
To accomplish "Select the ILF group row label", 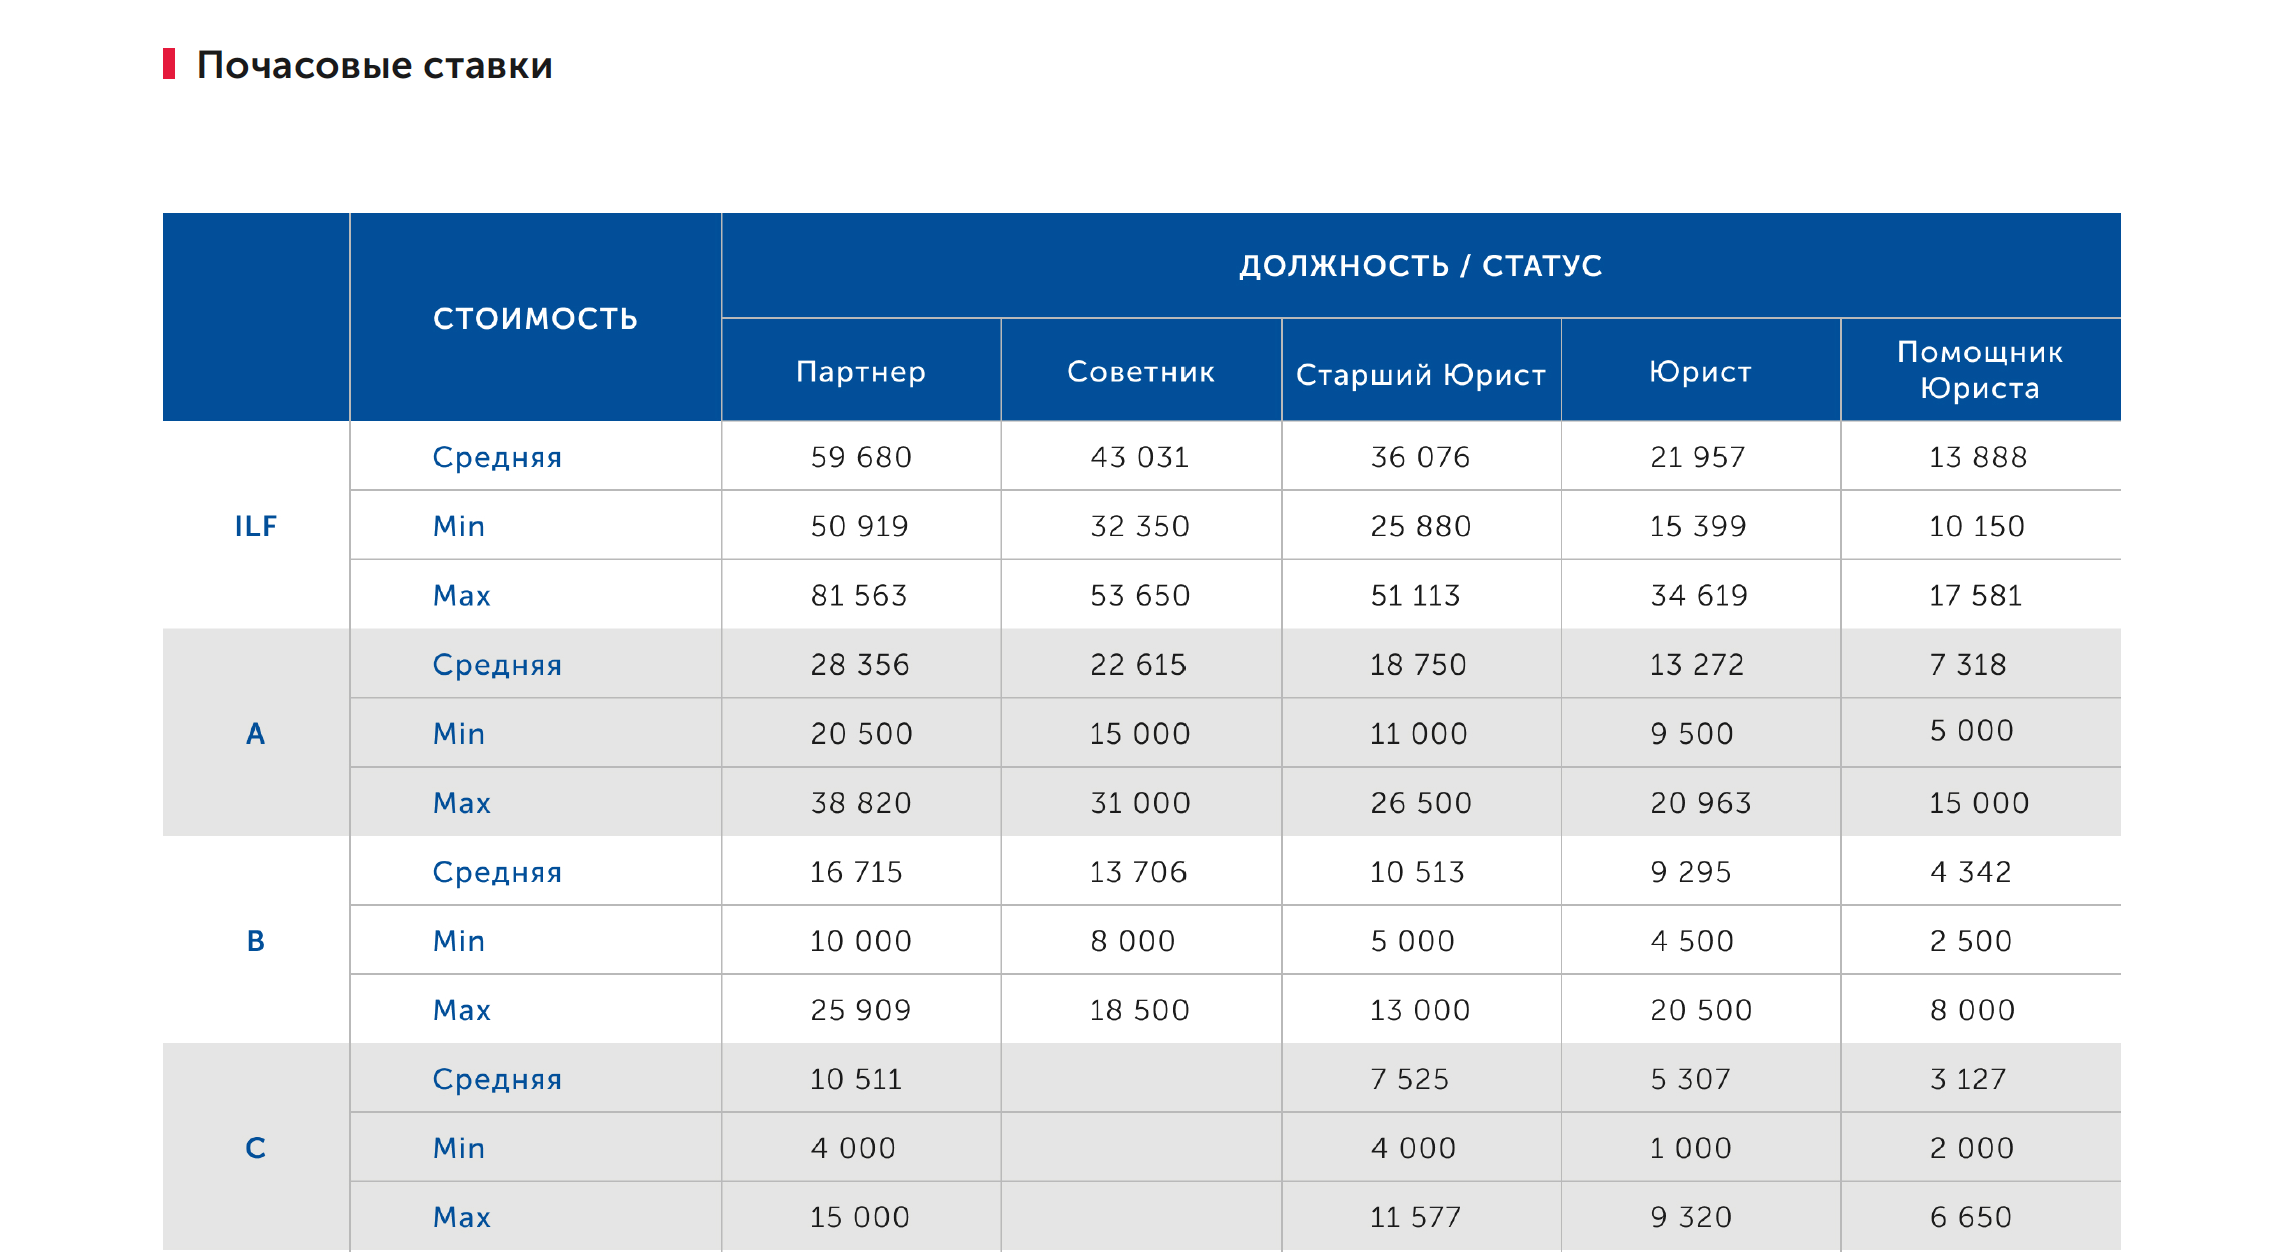I will [256, 526].
